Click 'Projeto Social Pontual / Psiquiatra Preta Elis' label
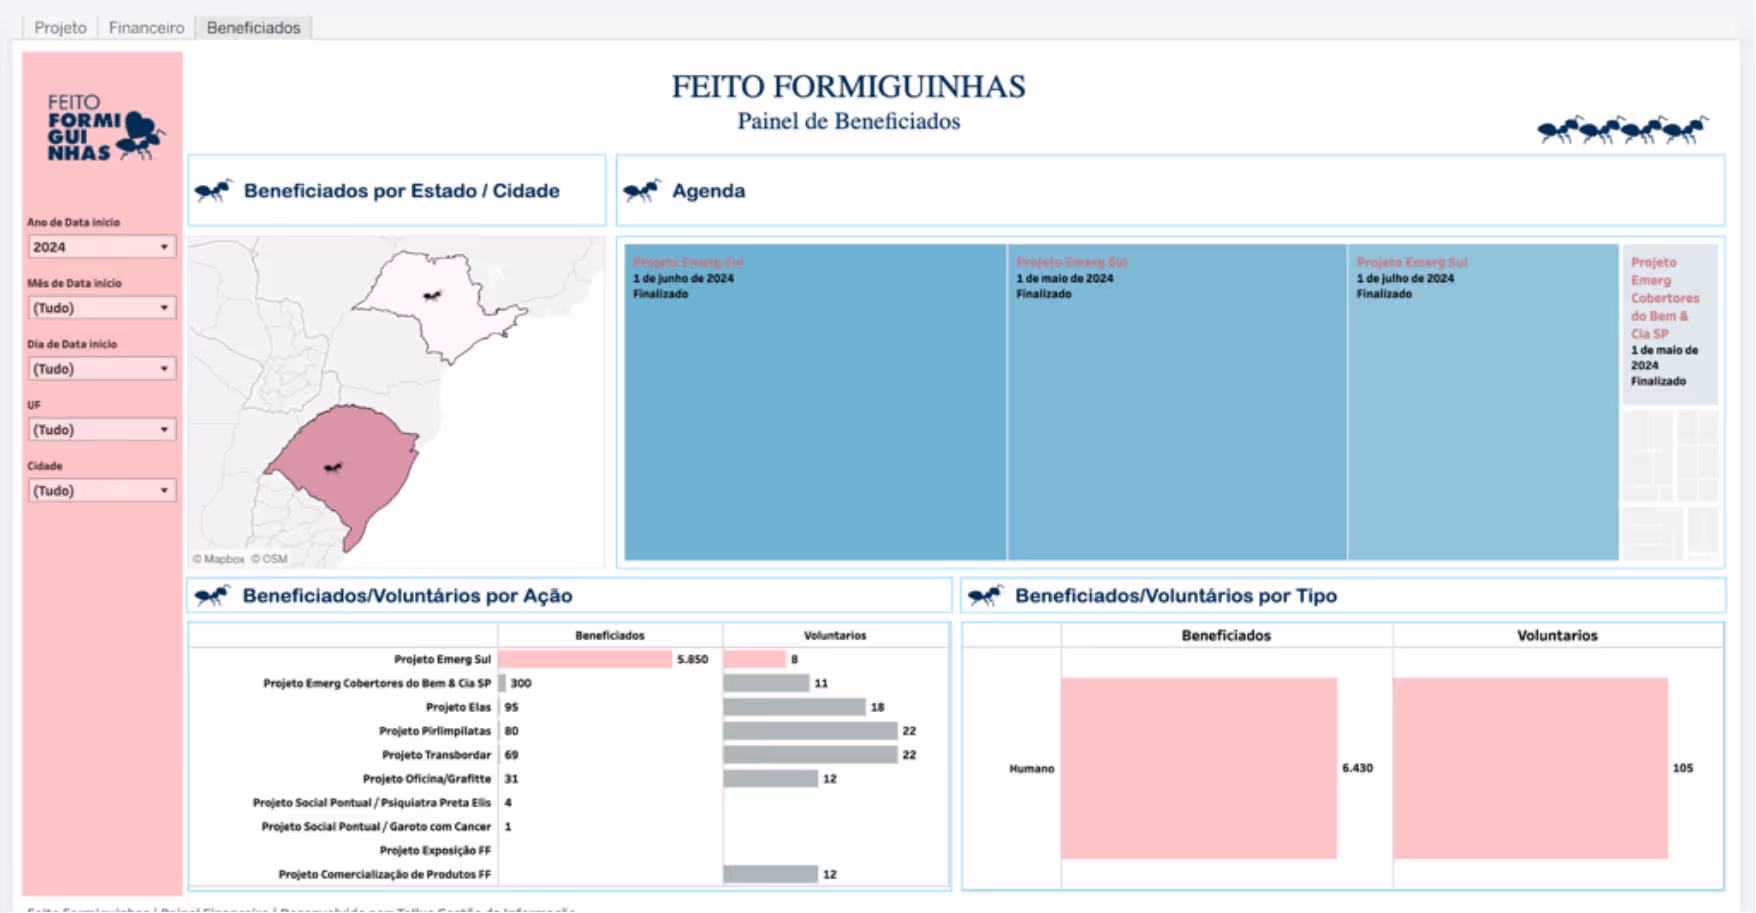The width and height of the screenshot is (1756, 913). click(x=372, y=802)
